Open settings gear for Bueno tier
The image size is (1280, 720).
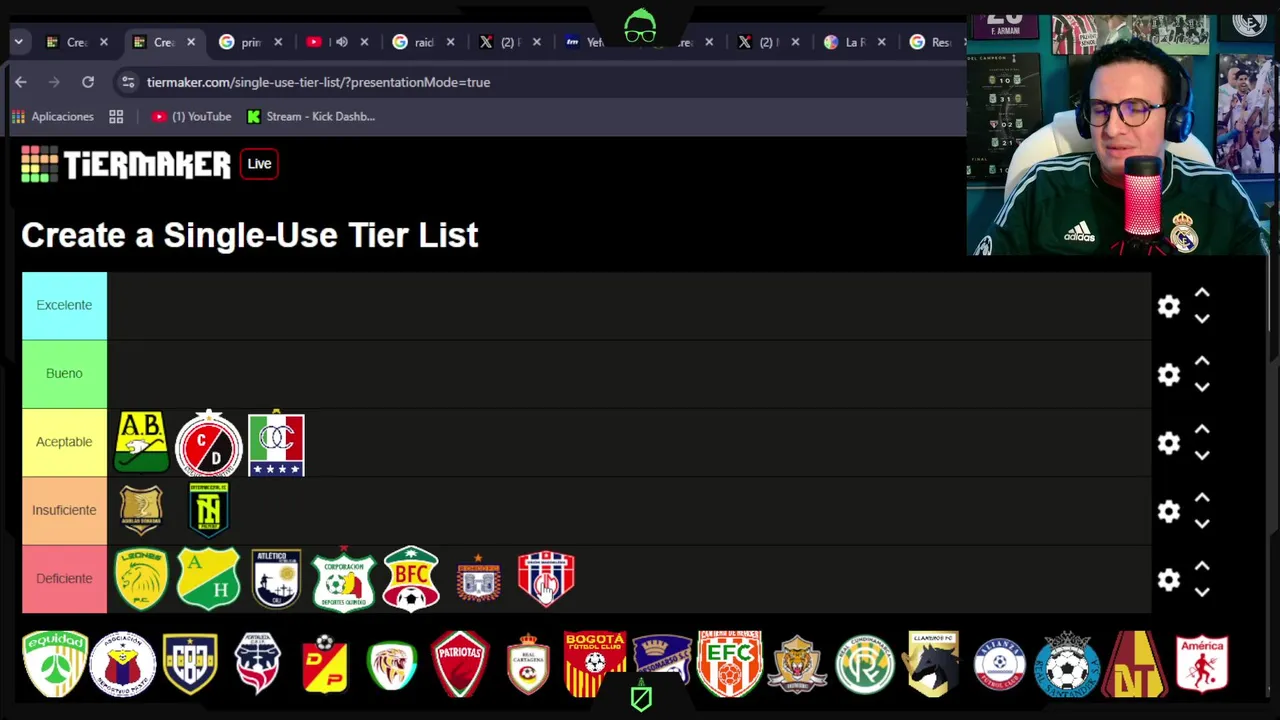1168,374
